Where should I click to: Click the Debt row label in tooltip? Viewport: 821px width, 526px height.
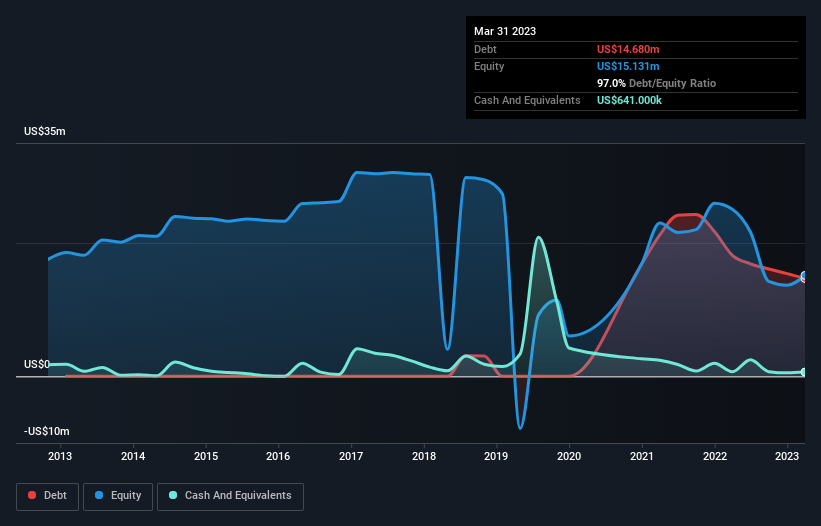click(485, 49)
